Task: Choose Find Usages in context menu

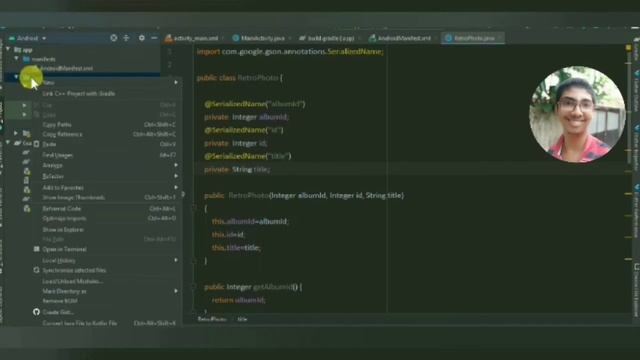Action: tap(107, 155)
